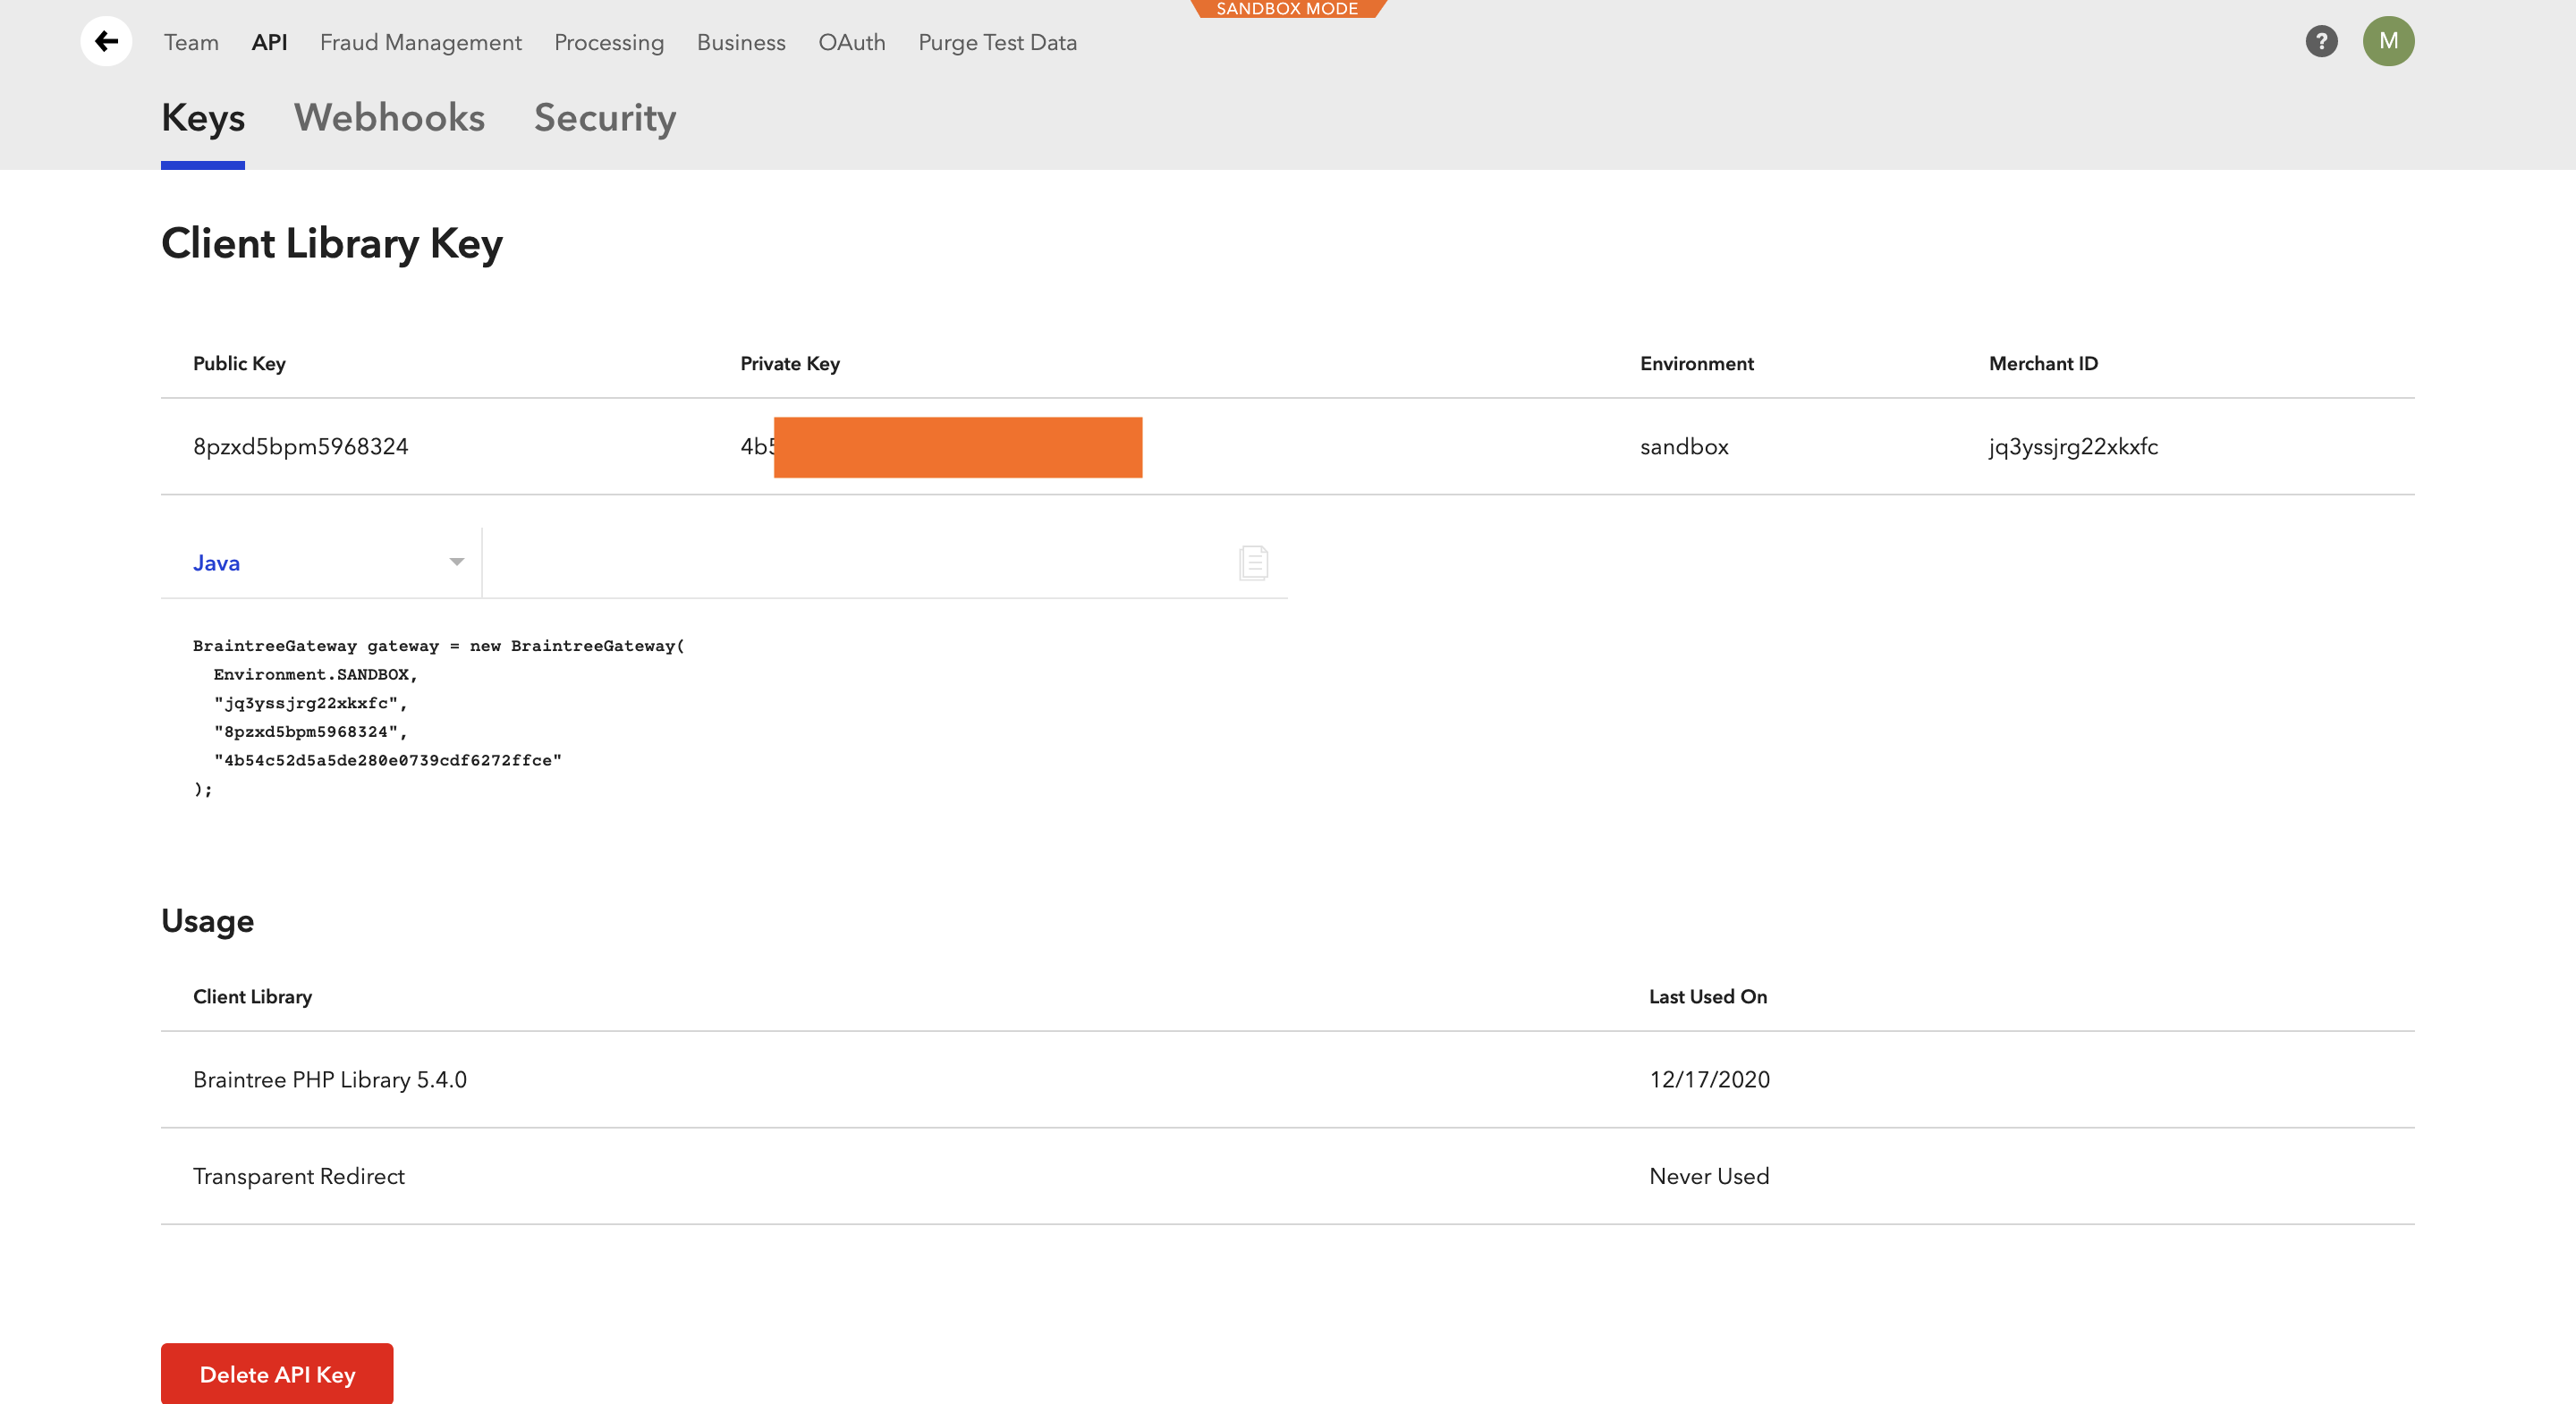Viewport: 2576px width, 1404px height.
Task: Open the M user avatar menu
Action: pyautogui.click(x=2388, y=41)
